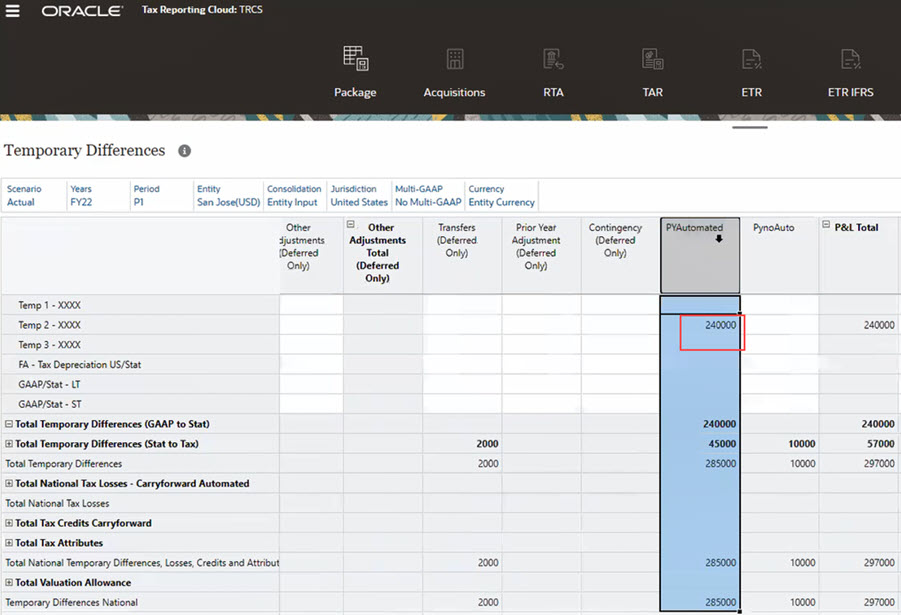This screenshot has height=615, width=901.
Task: Change the Years FY22 selection
Action: [80, 202]
